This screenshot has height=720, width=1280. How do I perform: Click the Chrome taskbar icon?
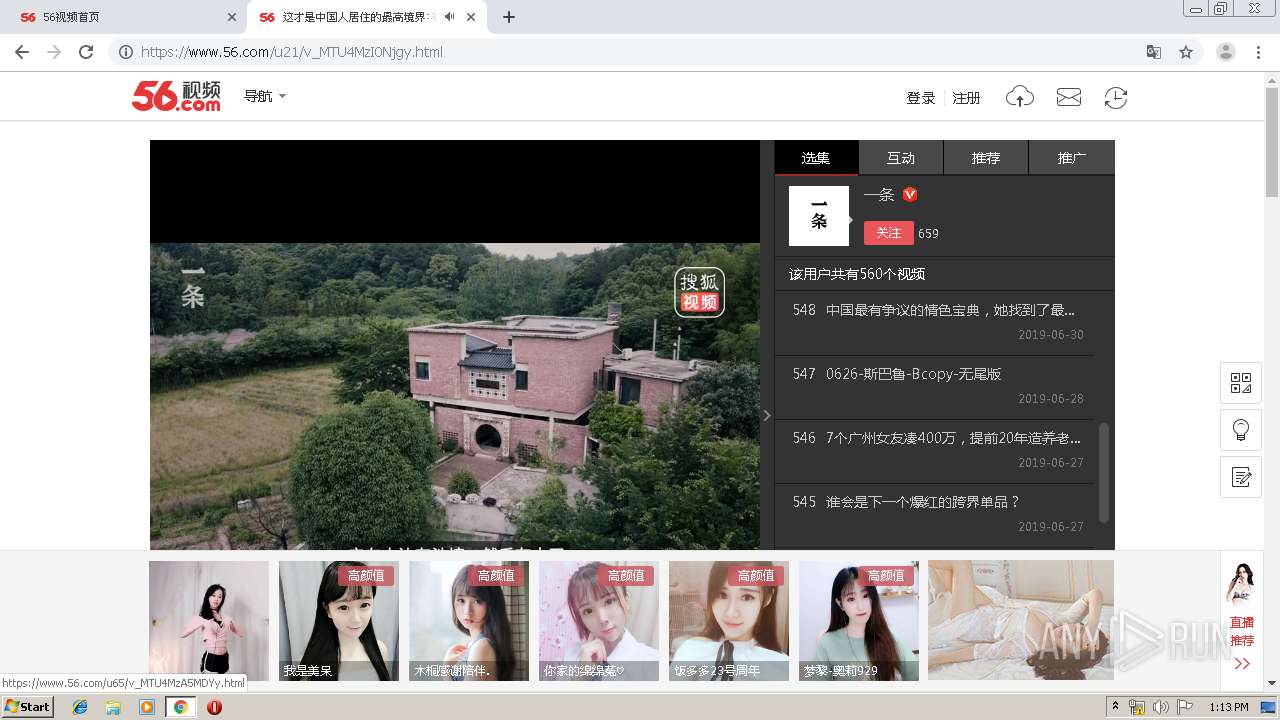pyautogui.click(x=180, y=707)
